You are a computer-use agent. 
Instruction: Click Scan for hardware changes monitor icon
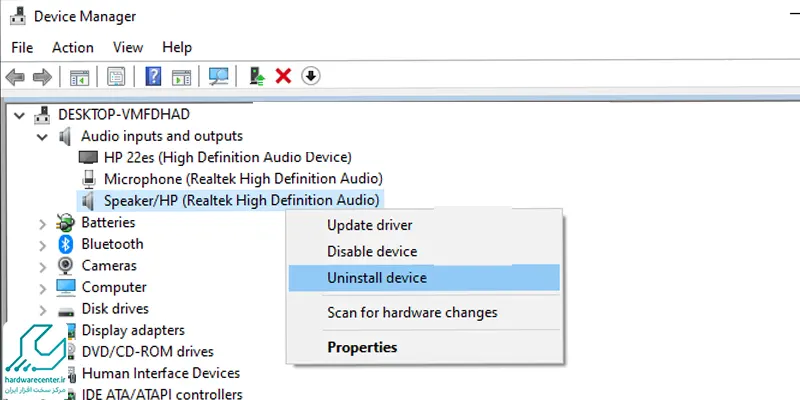coord(218,76)
